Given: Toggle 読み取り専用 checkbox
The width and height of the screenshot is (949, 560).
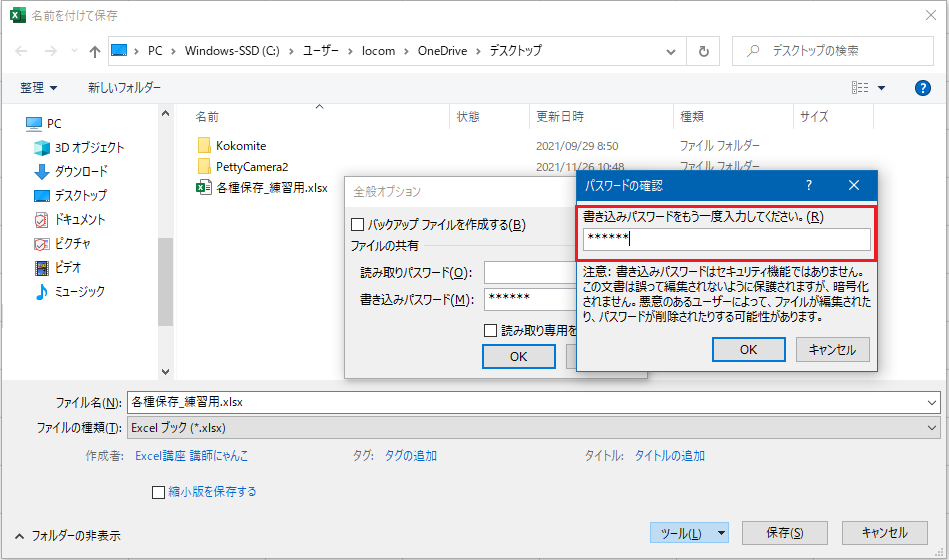Looking at the screenshot, I should click(x=490, y=331).
